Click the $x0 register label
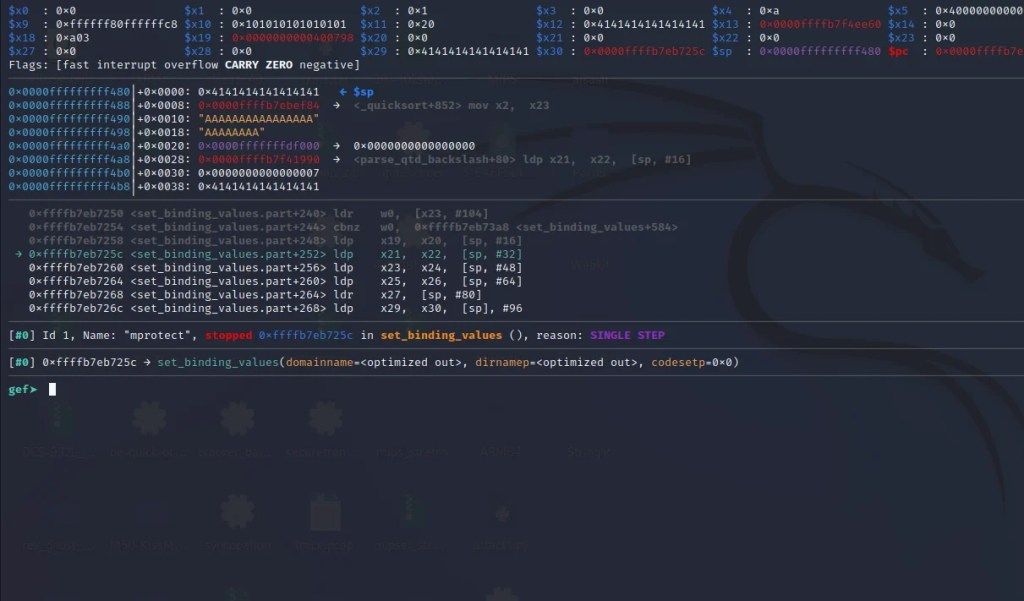Screen dimensions: 1024x601 [18, 11]
